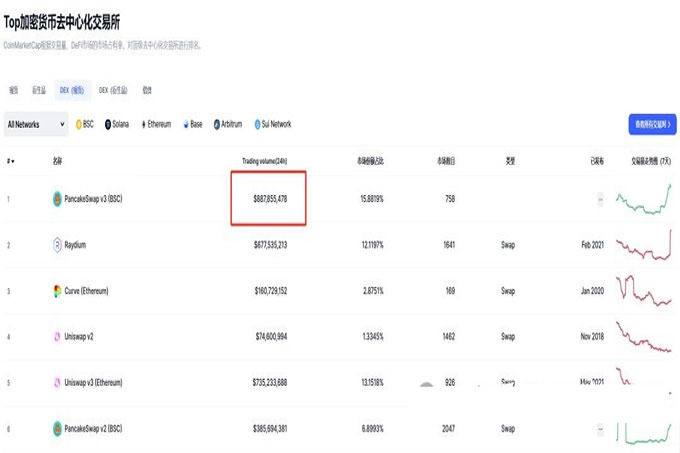Switch to the DEX (衍生品) tab

pyautogui.click(x=114, y=90)
